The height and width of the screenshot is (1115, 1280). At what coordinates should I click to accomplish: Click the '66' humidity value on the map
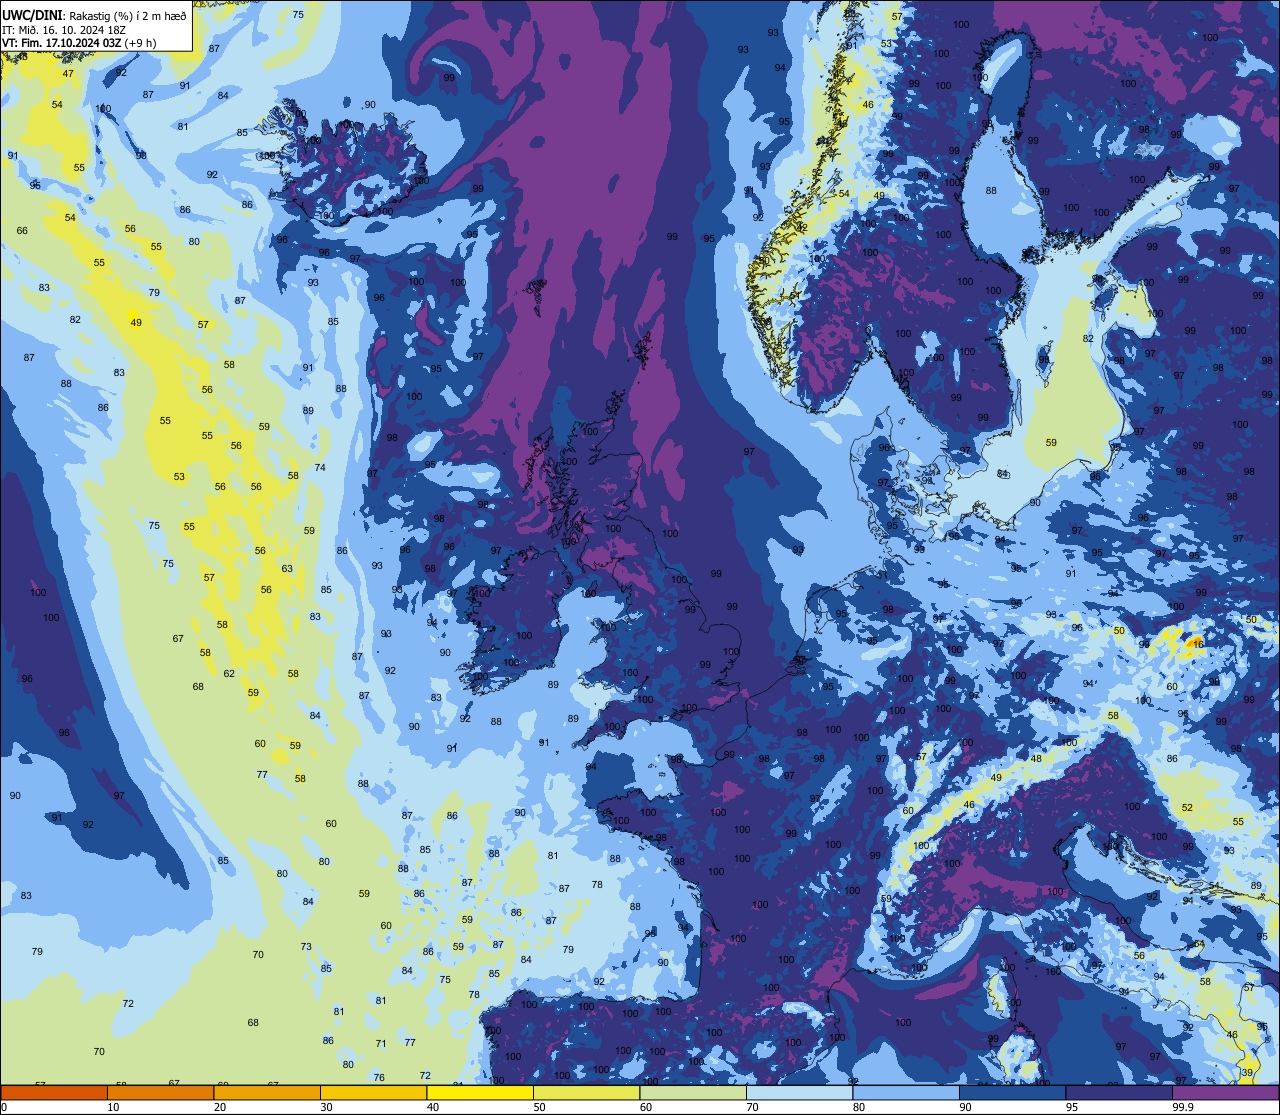pos(22,230)
